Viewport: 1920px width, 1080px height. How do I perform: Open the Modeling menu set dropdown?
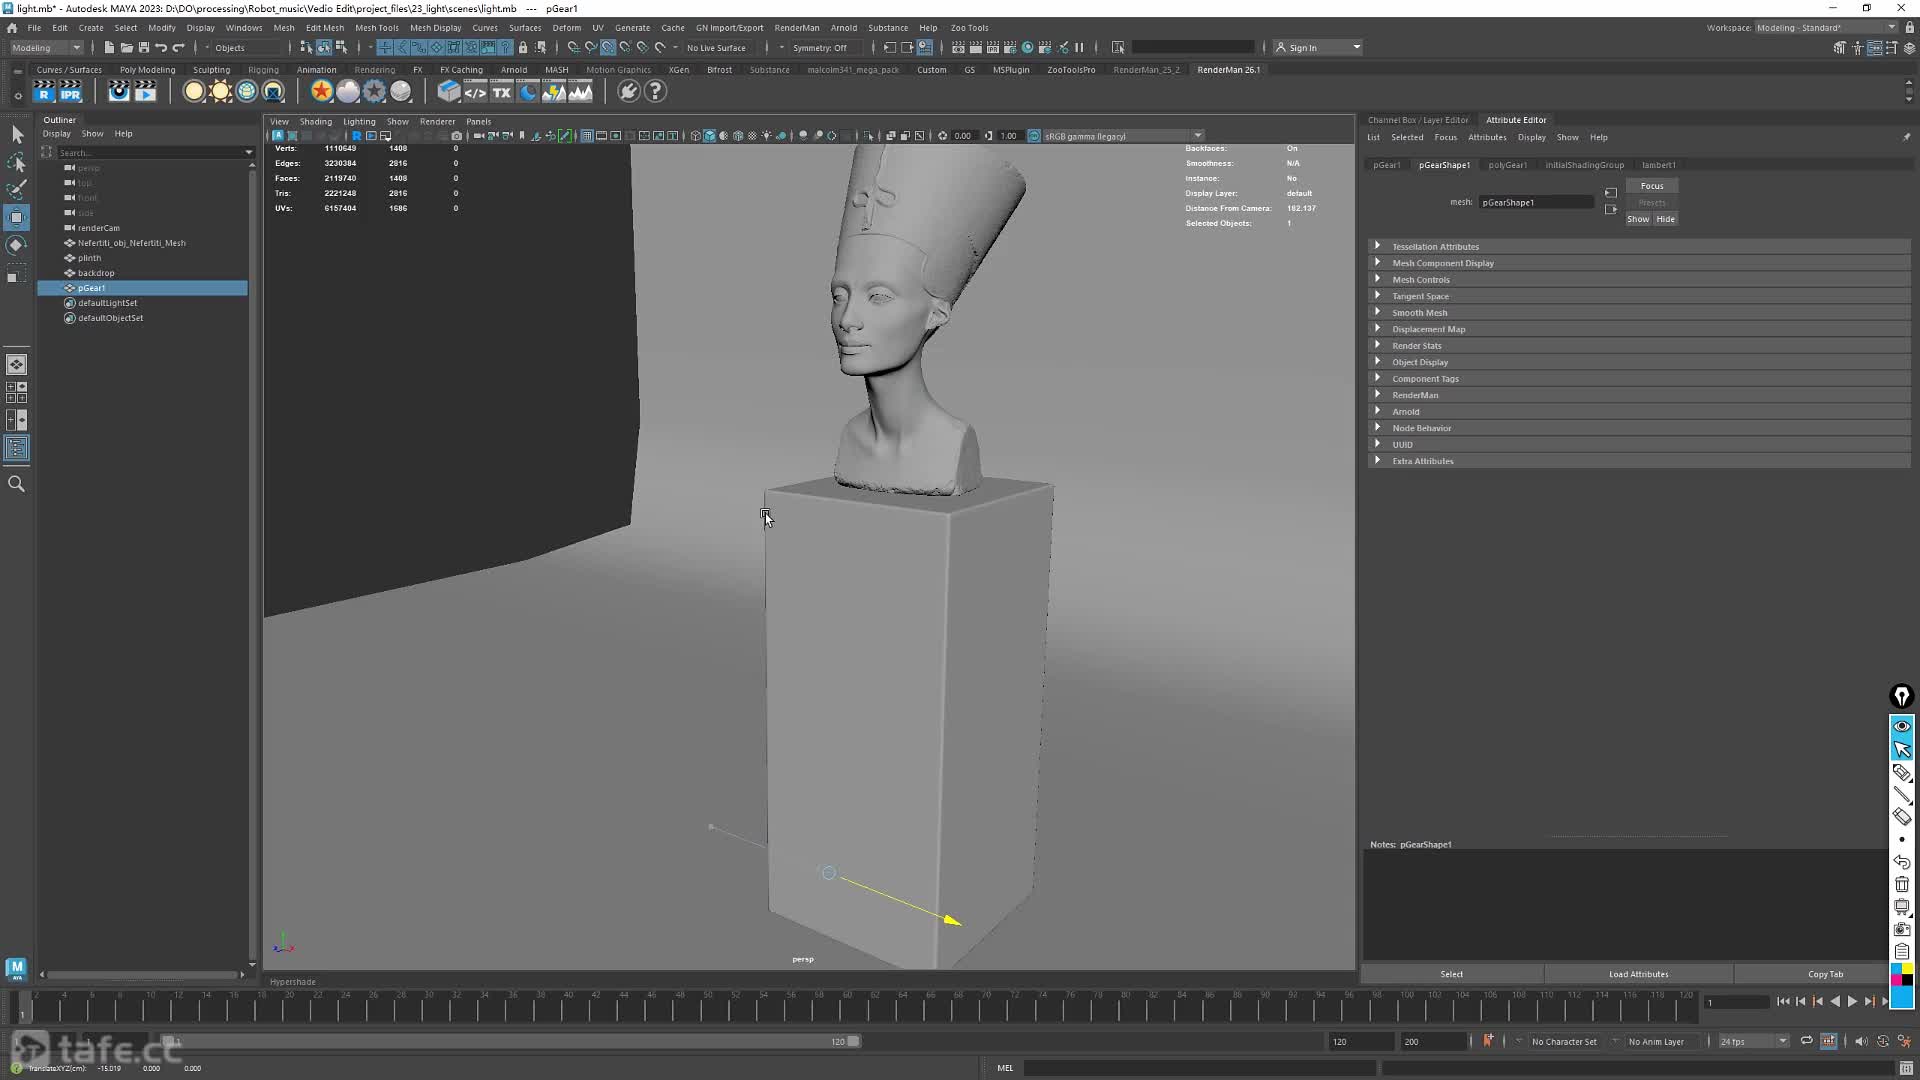(x=46, y=48)
